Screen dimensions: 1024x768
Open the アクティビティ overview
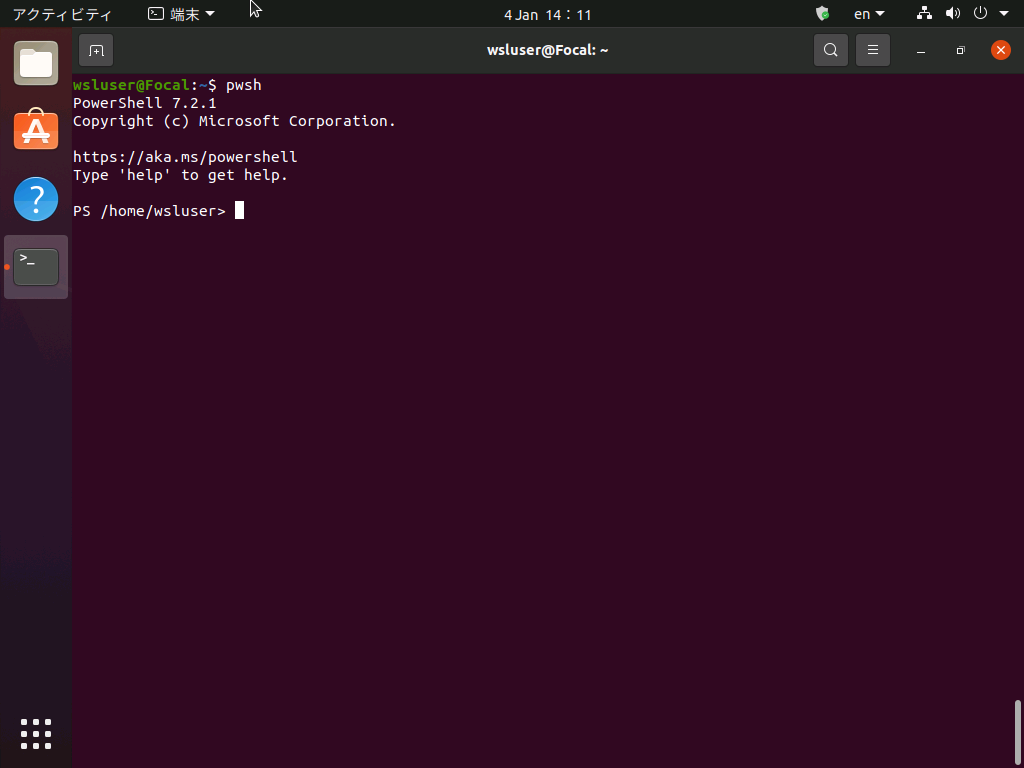(x=63, y=14)
